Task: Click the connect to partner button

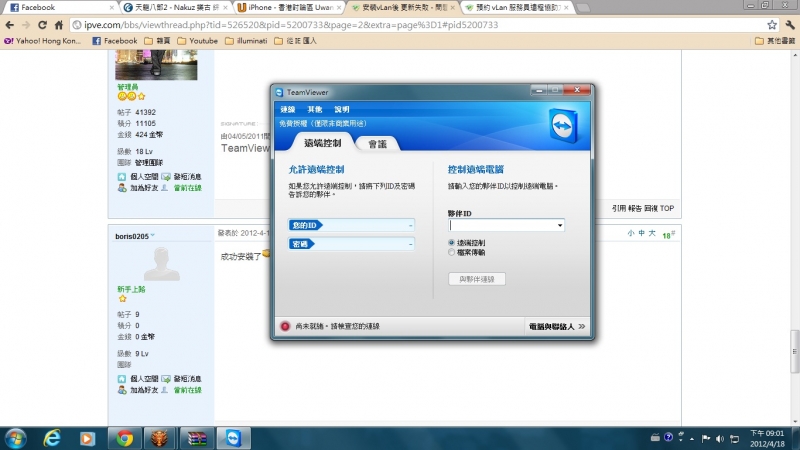Action: (x=477, y=279)
